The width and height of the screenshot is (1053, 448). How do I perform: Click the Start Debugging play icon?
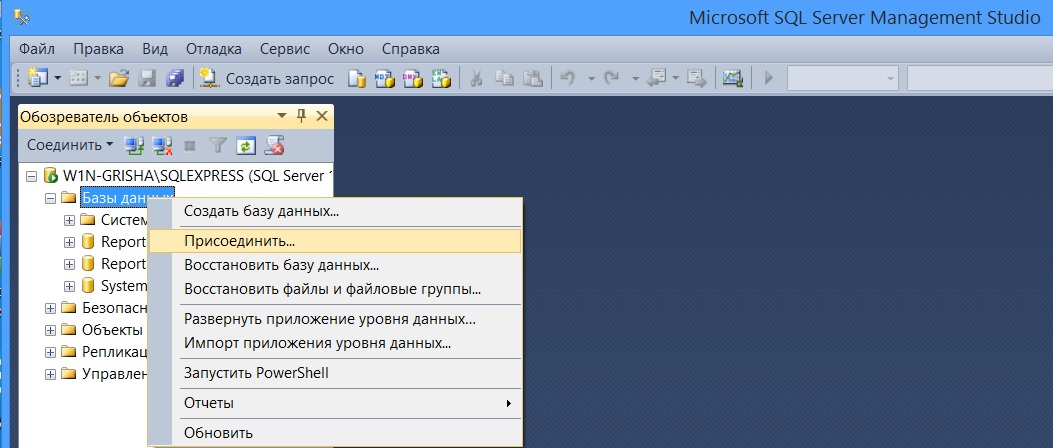tap(769, 79)
